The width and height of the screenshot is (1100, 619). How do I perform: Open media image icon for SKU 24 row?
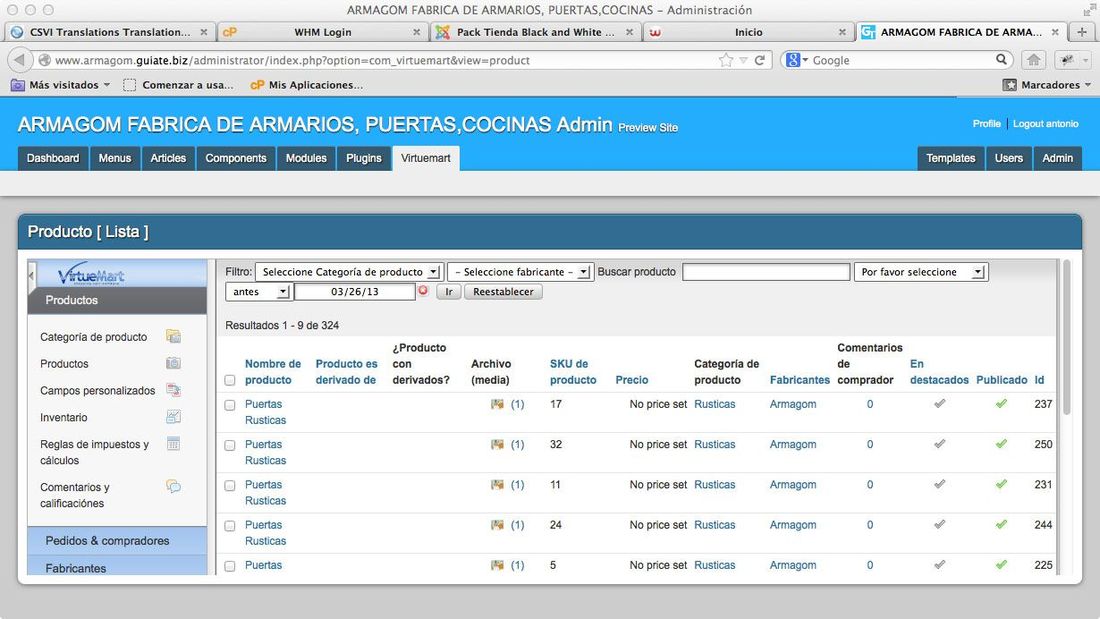point(497,525)
